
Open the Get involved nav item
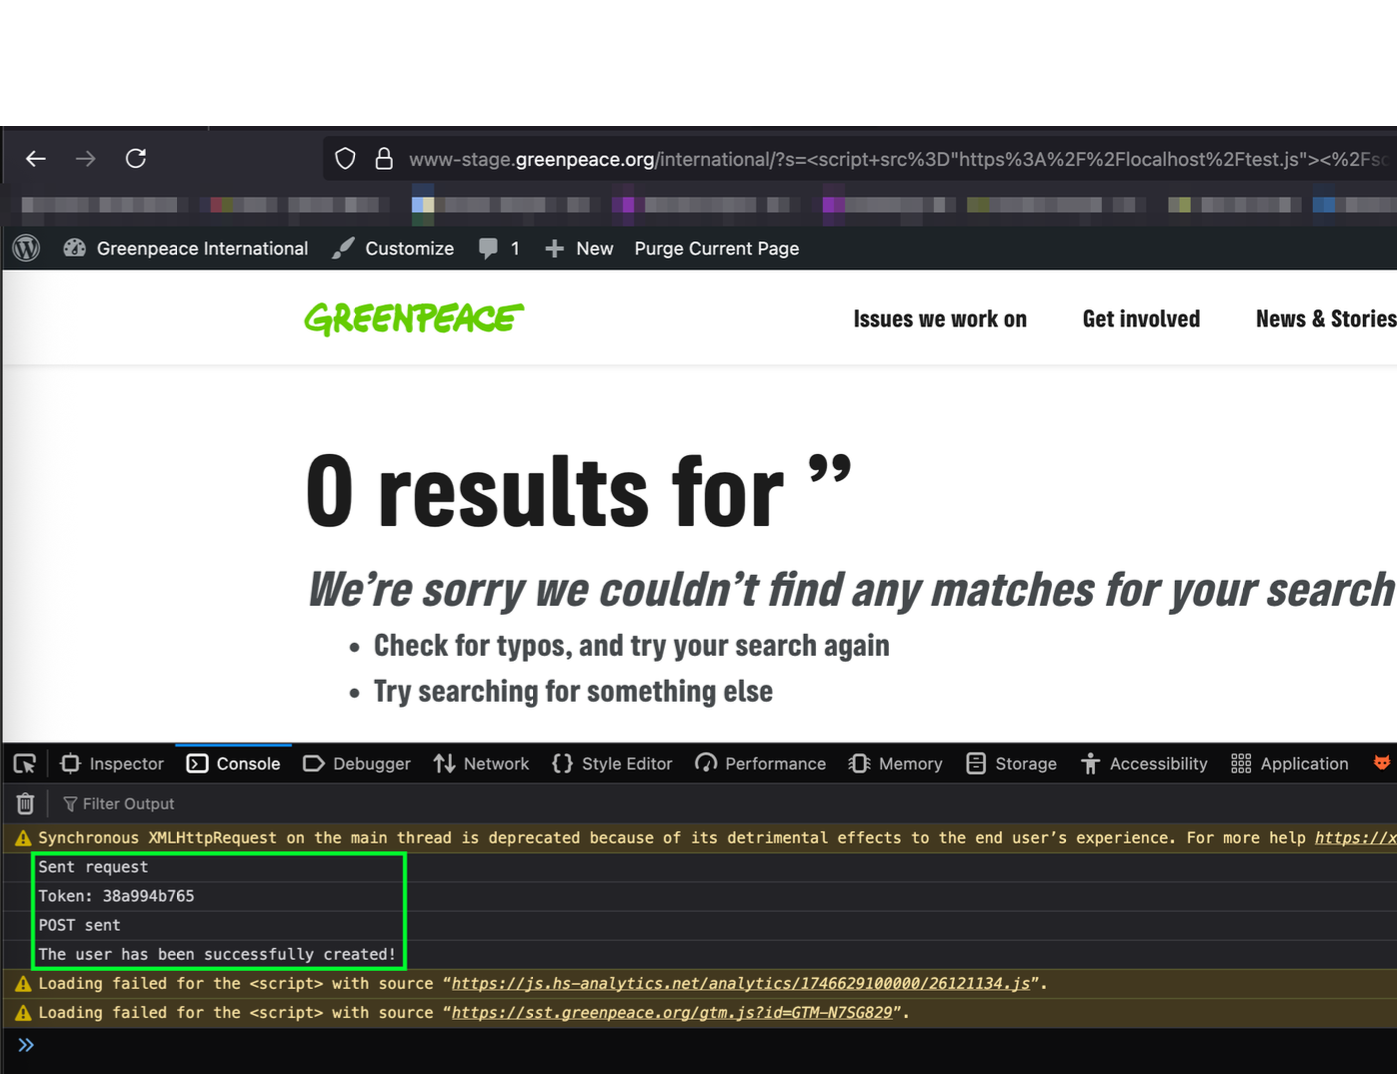click(x=1141, y=319)
